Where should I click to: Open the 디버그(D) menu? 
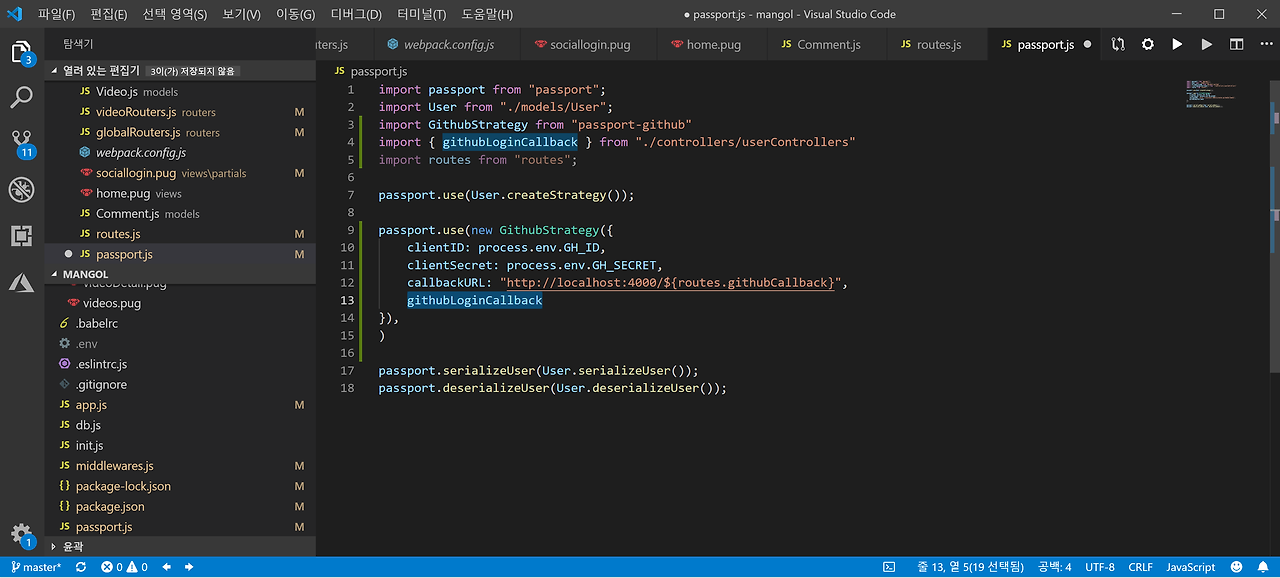(356, 14)
